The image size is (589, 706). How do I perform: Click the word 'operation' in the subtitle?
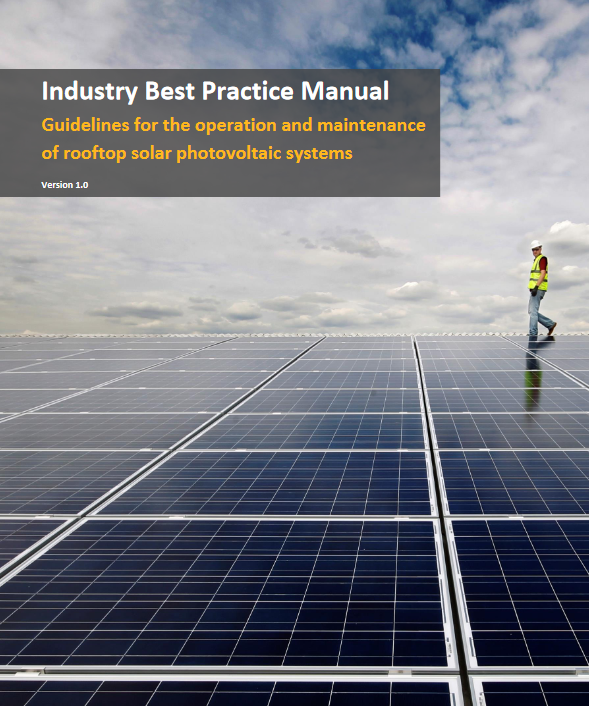click(236, 126)
